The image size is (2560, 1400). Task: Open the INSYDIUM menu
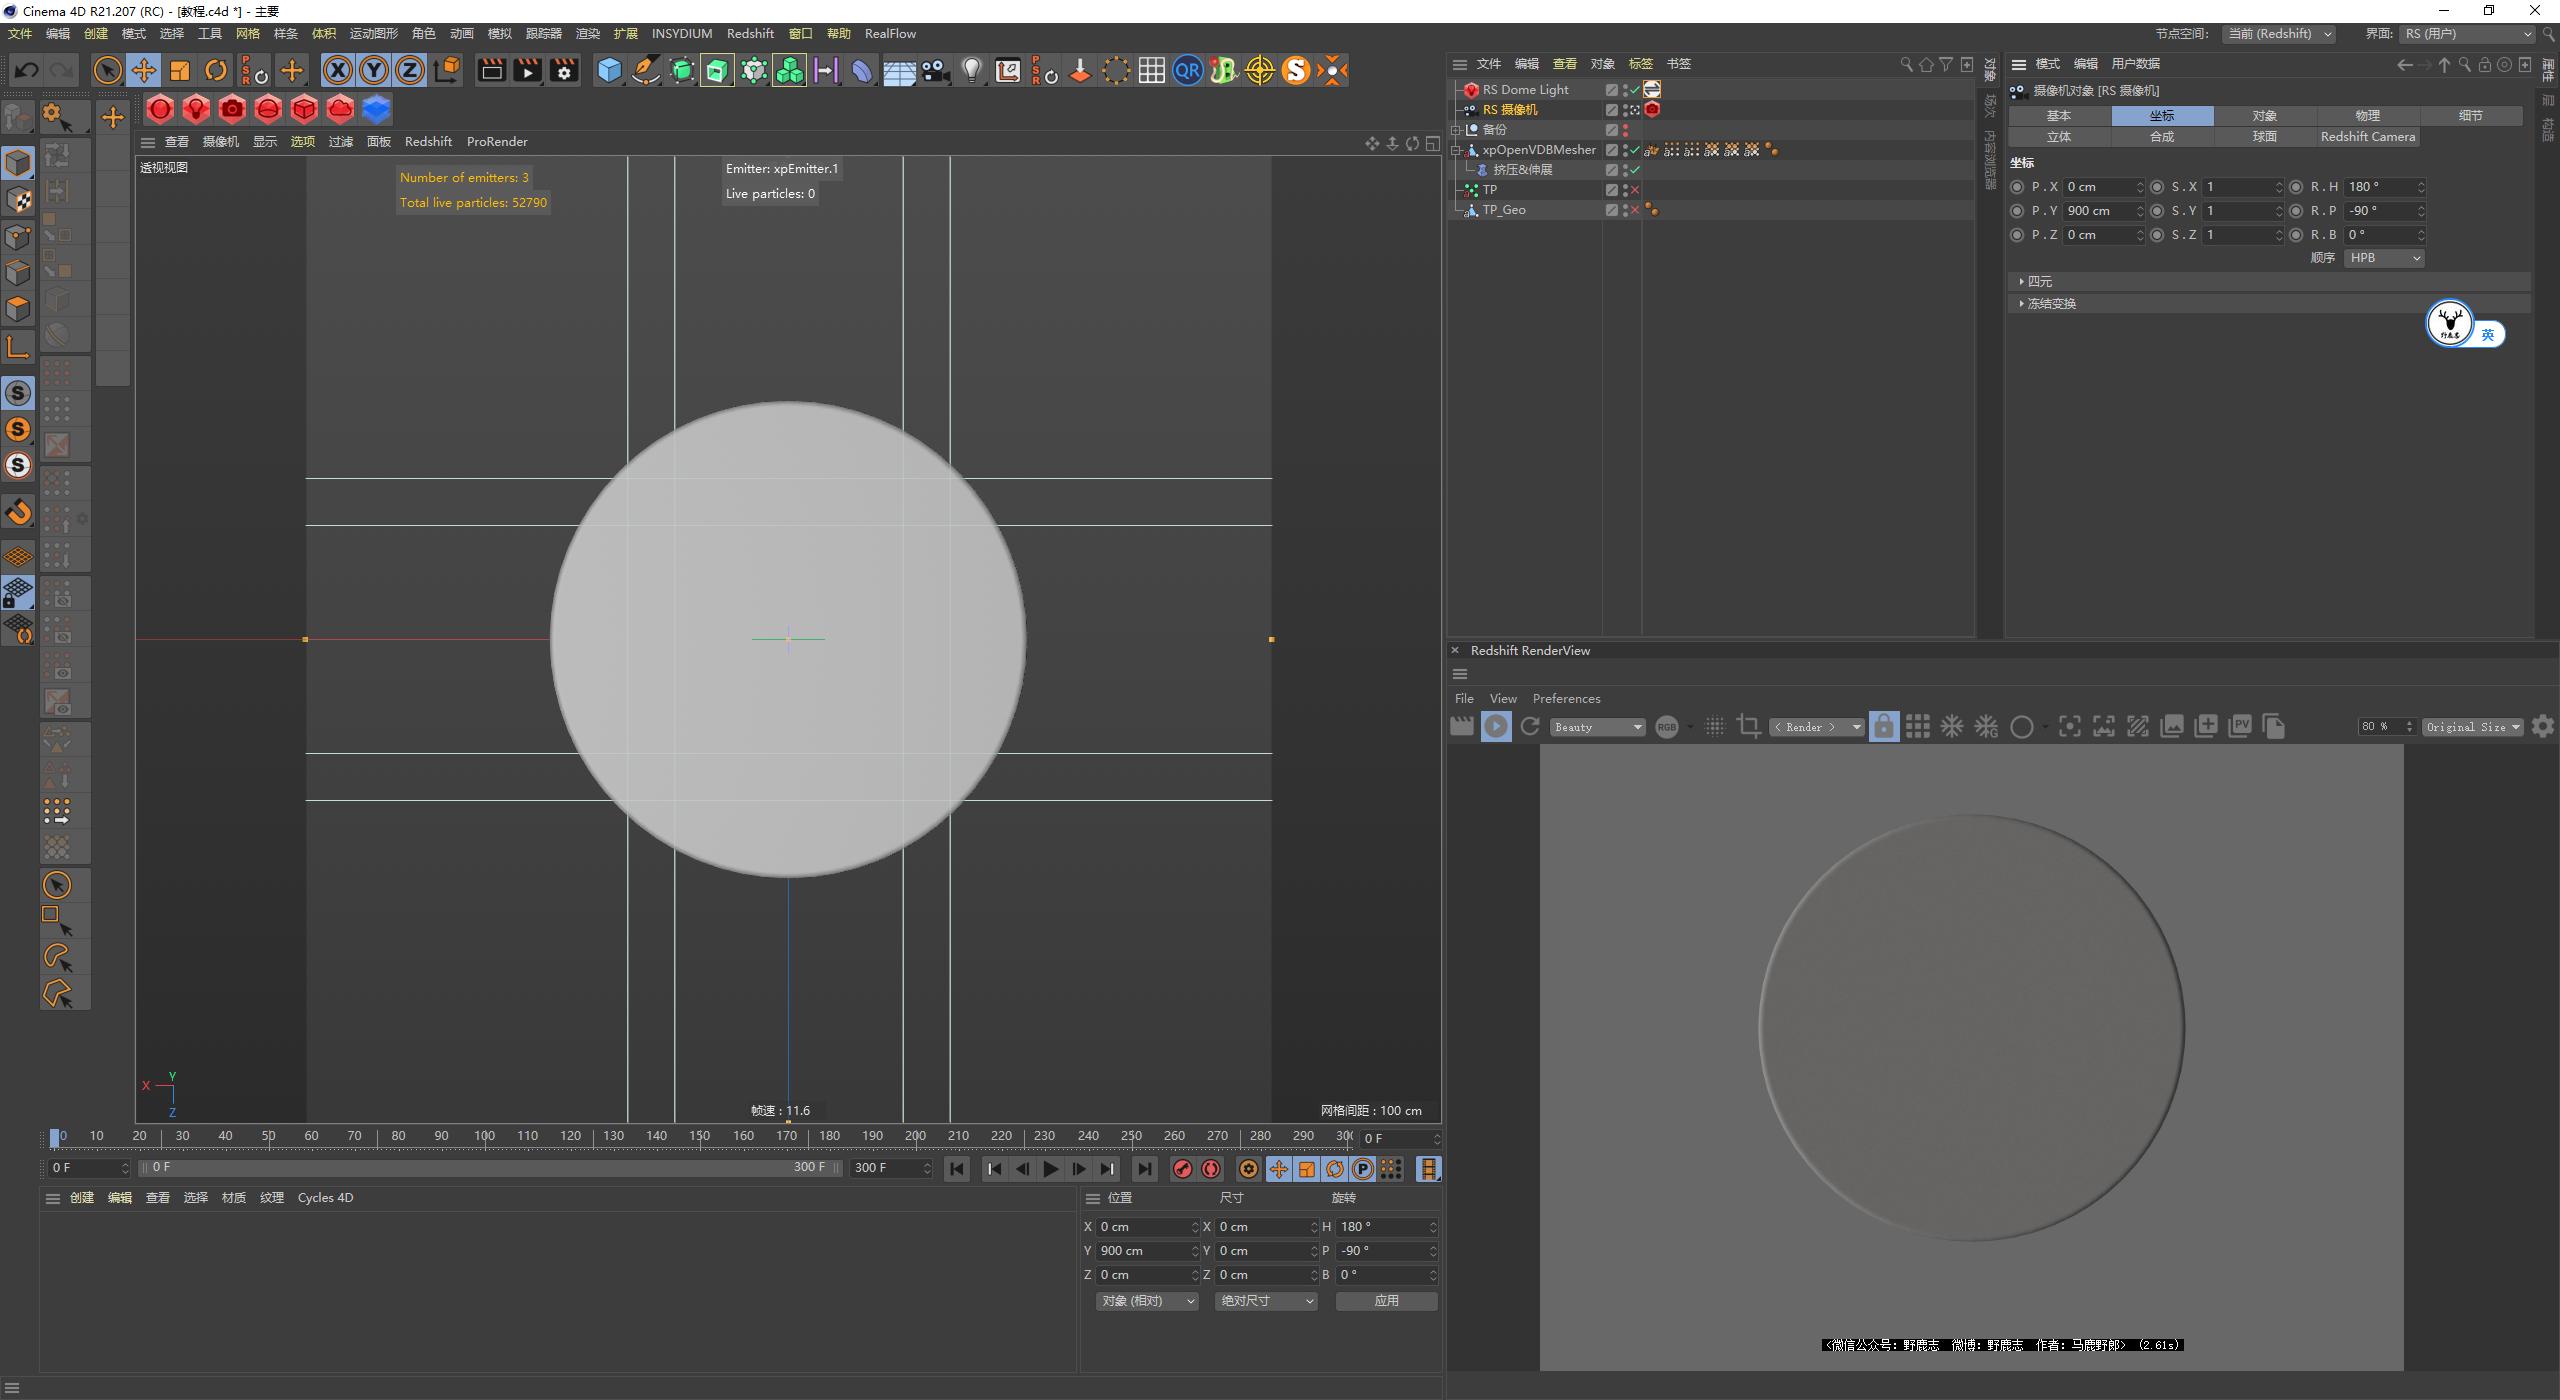point(681,33)
